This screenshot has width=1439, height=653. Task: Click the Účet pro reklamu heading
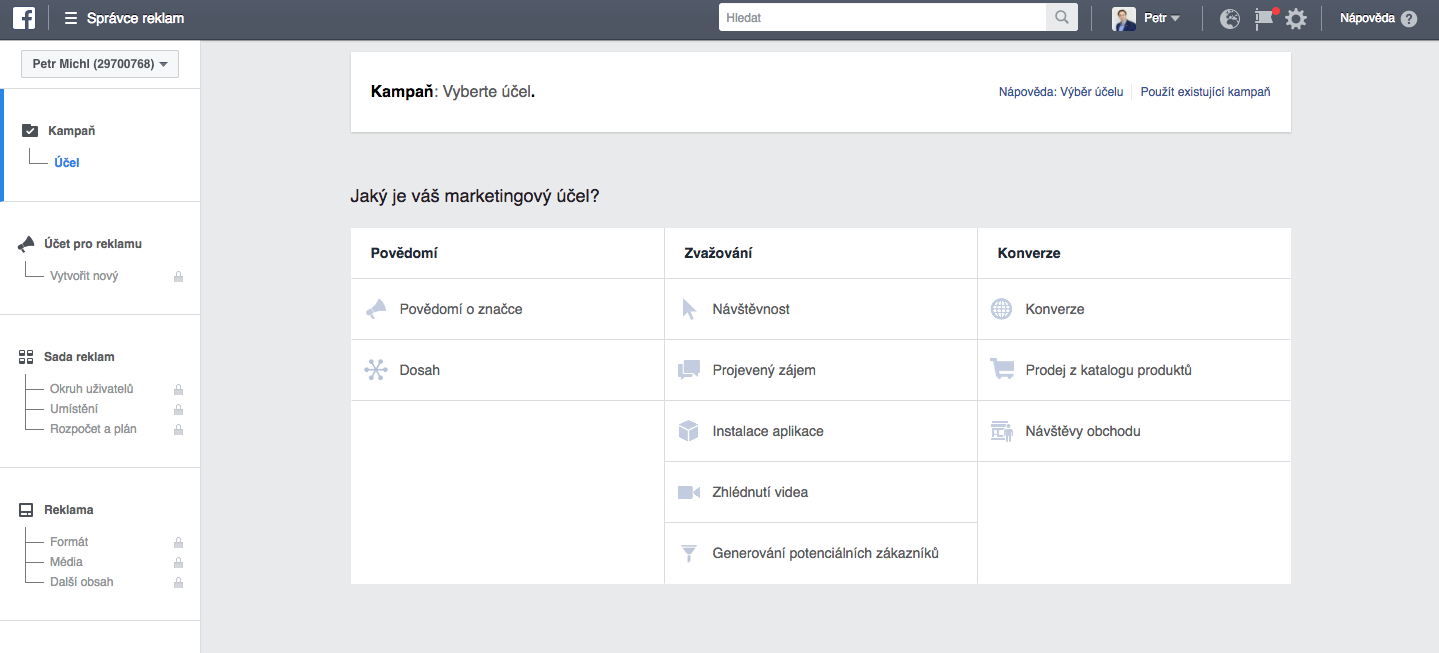[93, 244]
